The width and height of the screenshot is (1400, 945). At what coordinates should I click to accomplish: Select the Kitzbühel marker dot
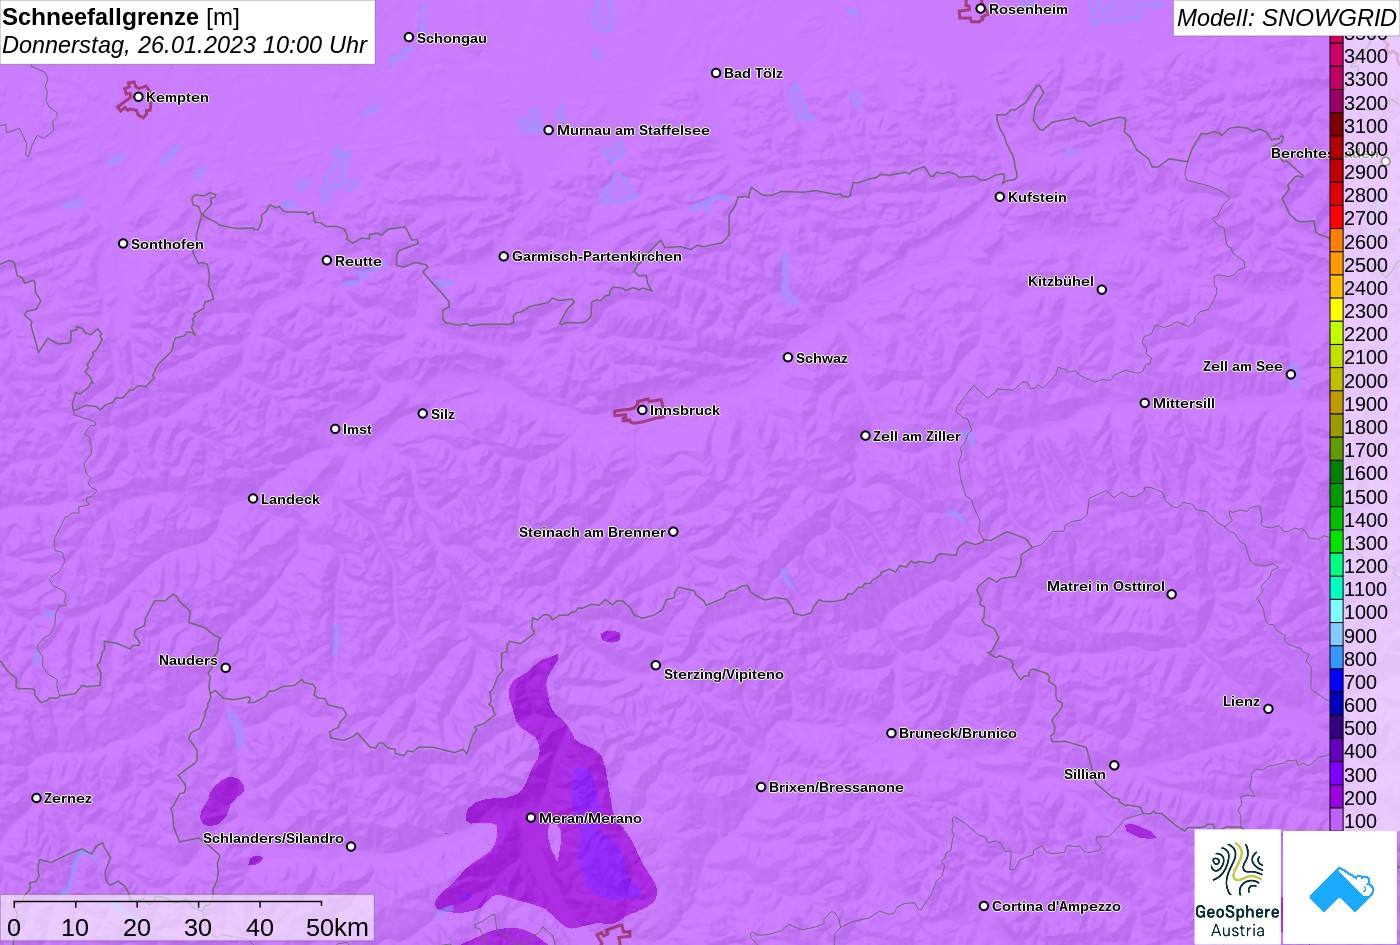tap(1102, 290)
